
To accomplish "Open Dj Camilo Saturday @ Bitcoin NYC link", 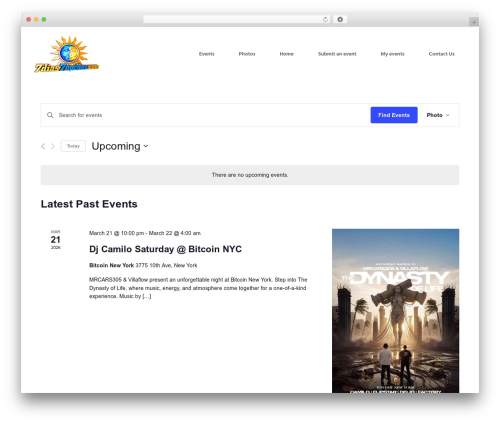I will pos(165,249).
